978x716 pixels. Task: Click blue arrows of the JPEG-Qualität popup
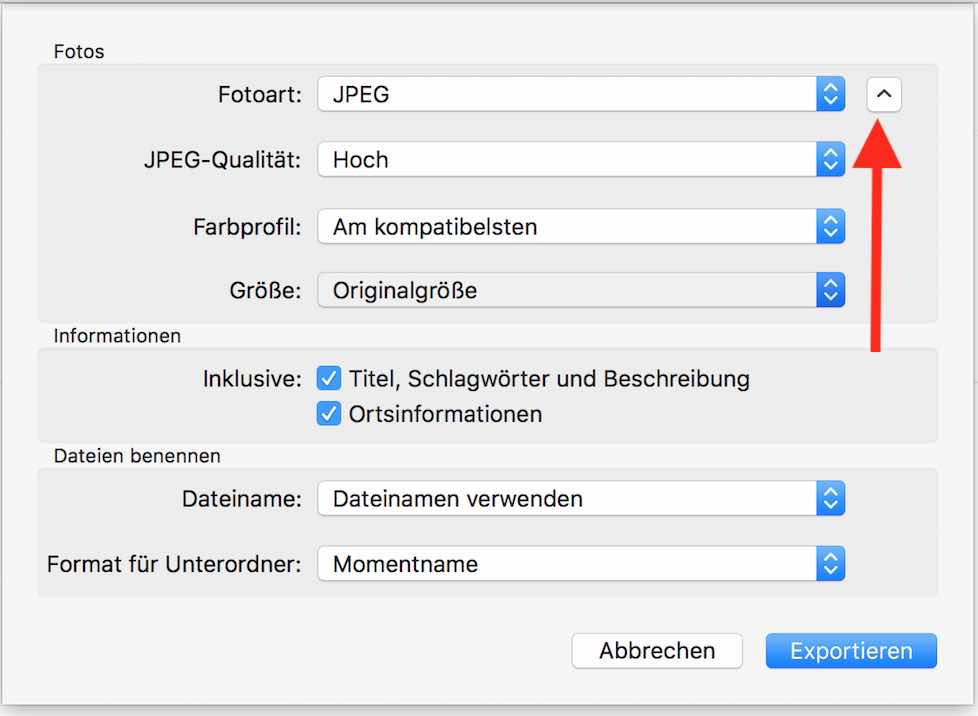click(x=830, y=159)
